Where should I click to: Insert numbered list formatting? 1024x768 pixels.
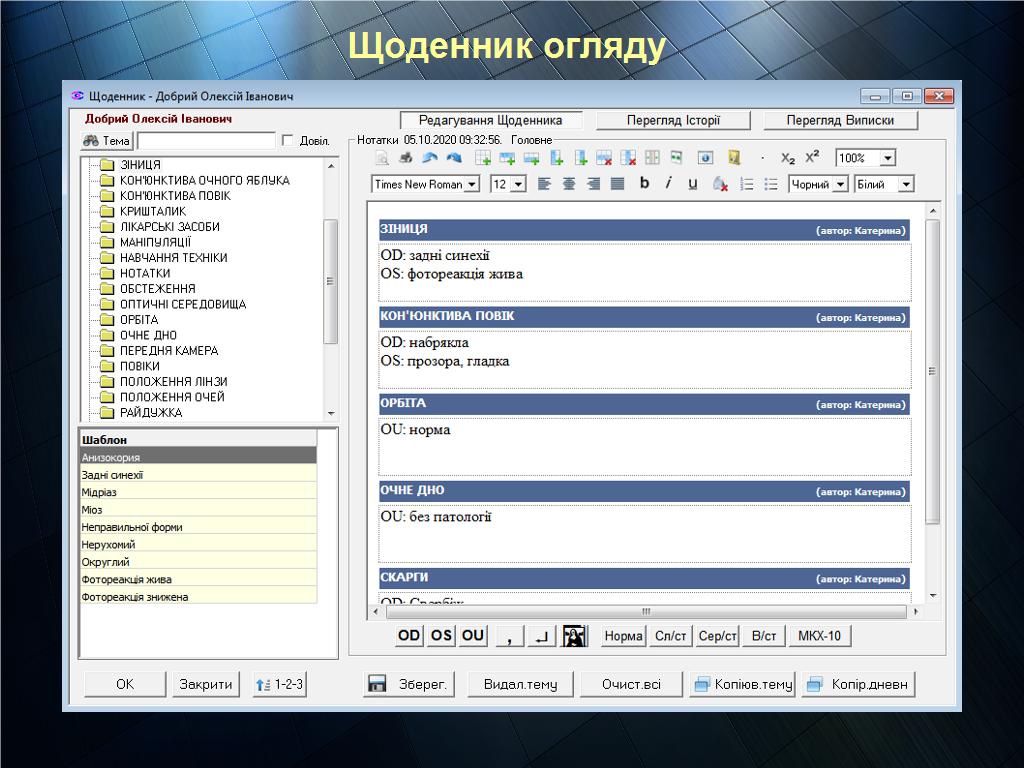746,184
